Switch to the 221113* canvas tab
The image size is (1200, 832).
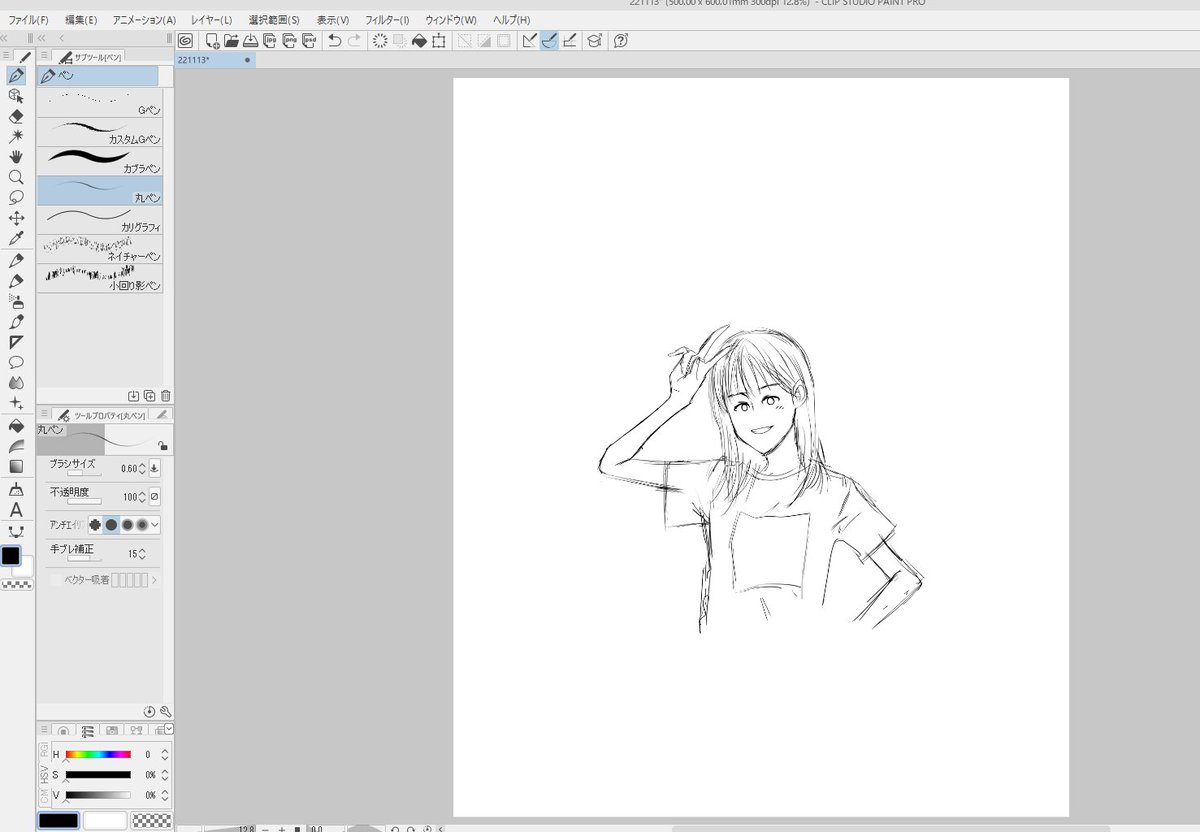pos(215,60)
